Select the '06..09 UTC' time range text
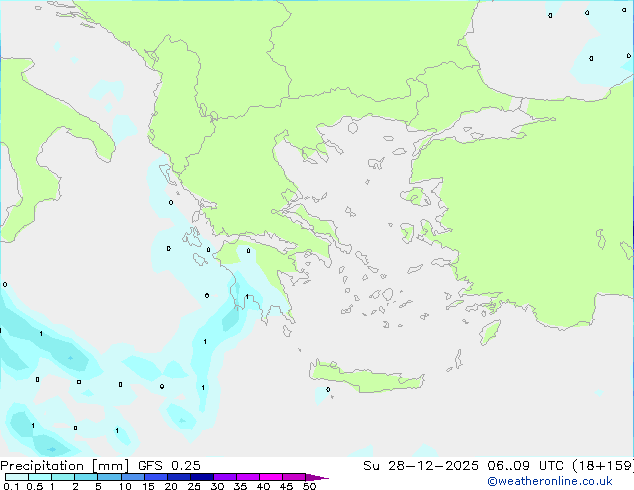This screenshot has height=490, width=634. pos(525,466)
